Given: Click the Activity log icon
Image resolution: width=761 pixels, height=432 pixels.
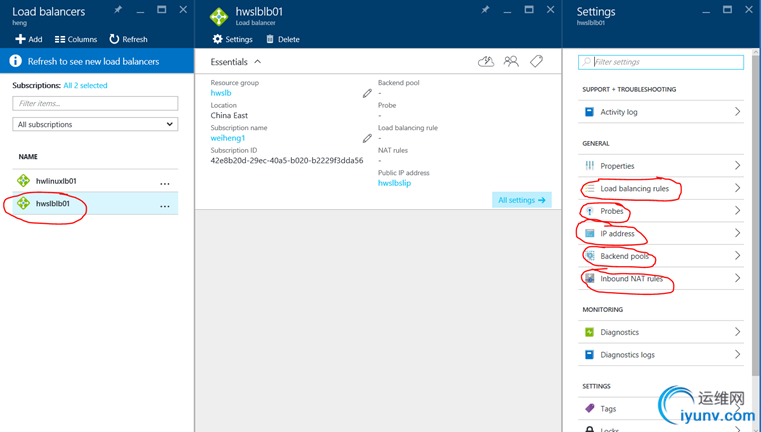Looking at the screenshot, I should 589,112.
